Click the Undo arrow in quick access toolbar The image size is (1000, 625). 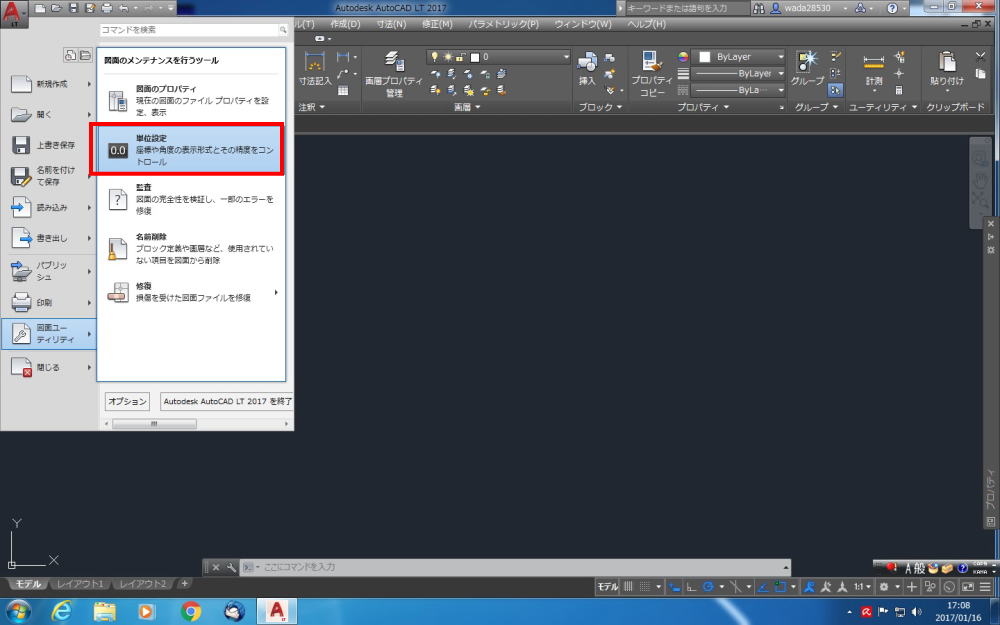(124, 8)
